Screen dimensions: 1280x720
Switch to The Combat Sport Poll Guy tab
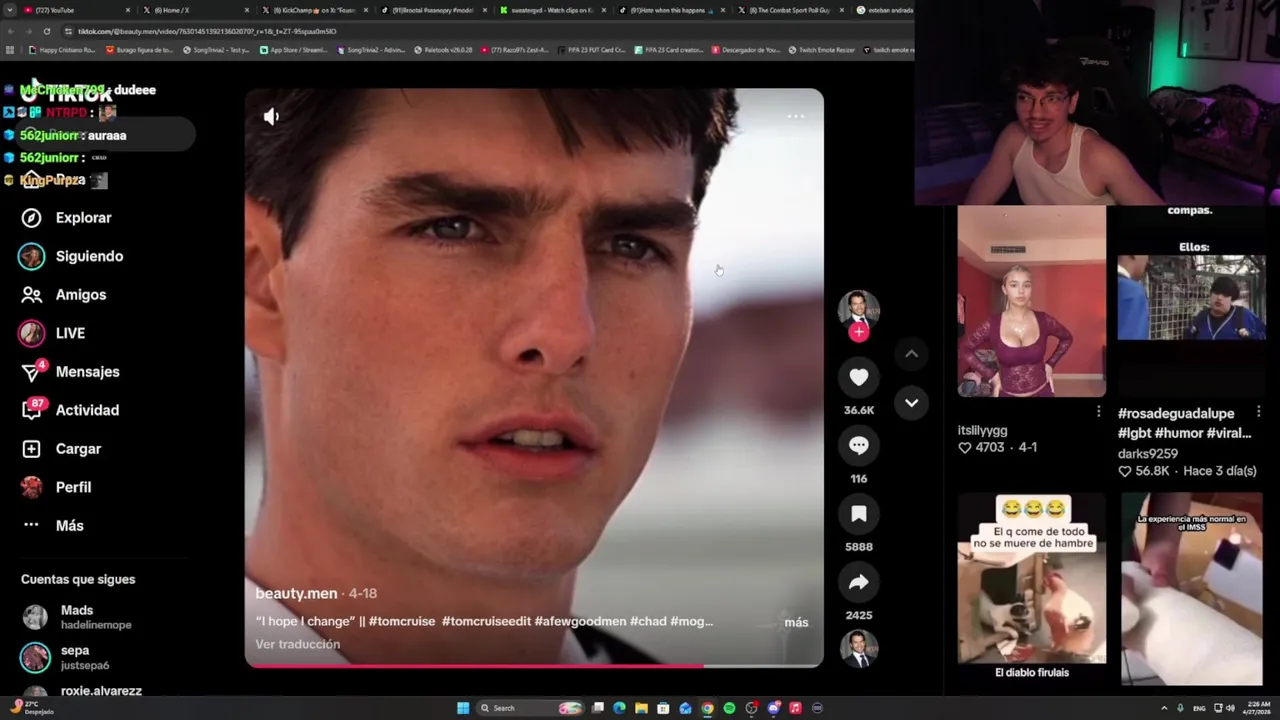coord(790,10)
